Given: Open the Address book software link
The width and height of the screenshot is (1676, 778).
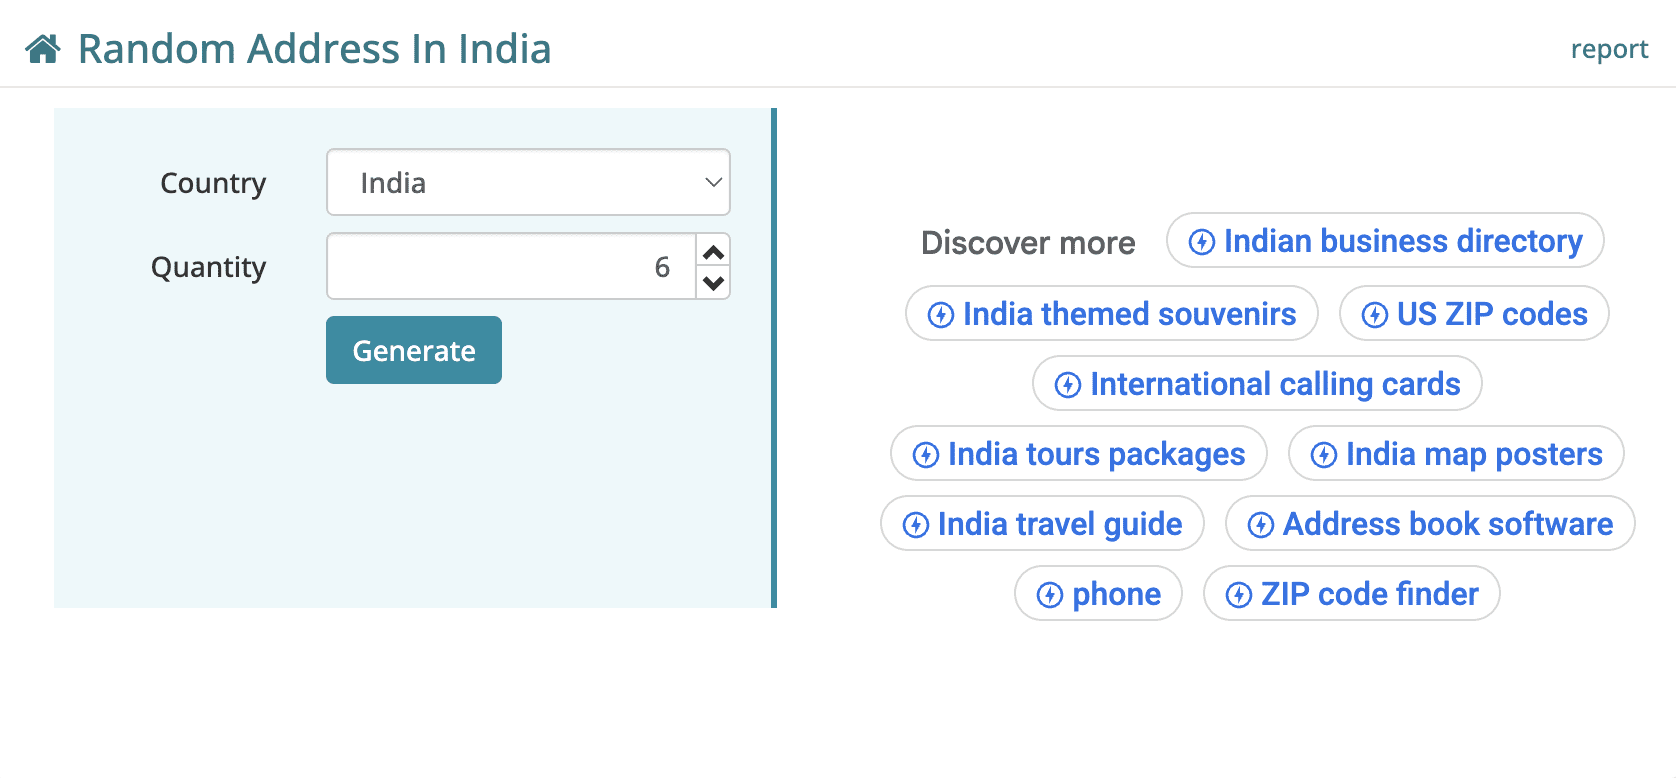Looking at the screenshot, I should [x=1447, y=524].
